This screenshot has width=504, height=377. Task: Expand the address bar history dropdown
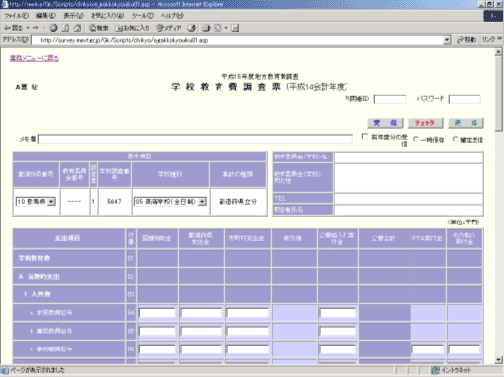[447, 40]
